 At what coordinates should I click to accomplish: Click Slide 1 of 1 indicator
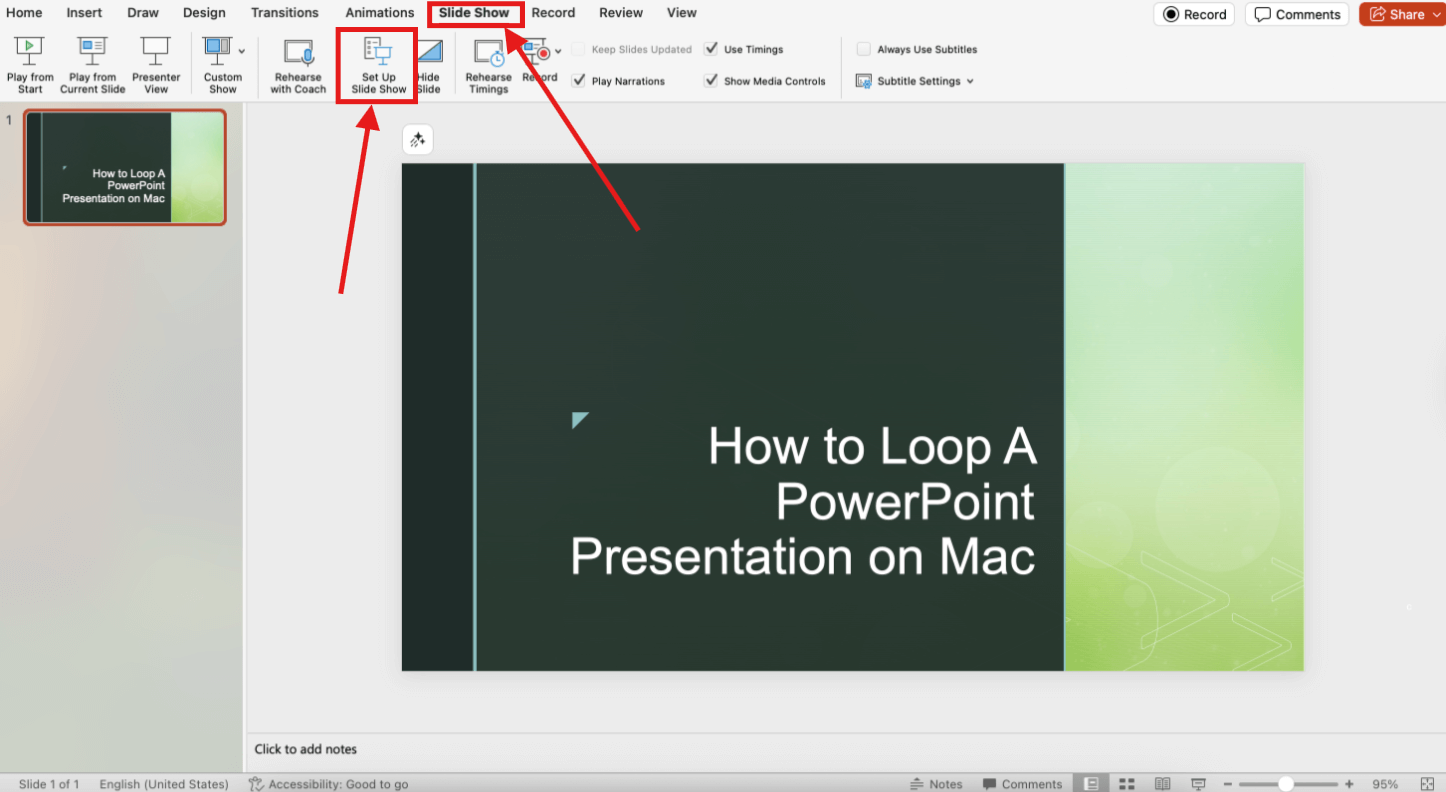[49, 784]
